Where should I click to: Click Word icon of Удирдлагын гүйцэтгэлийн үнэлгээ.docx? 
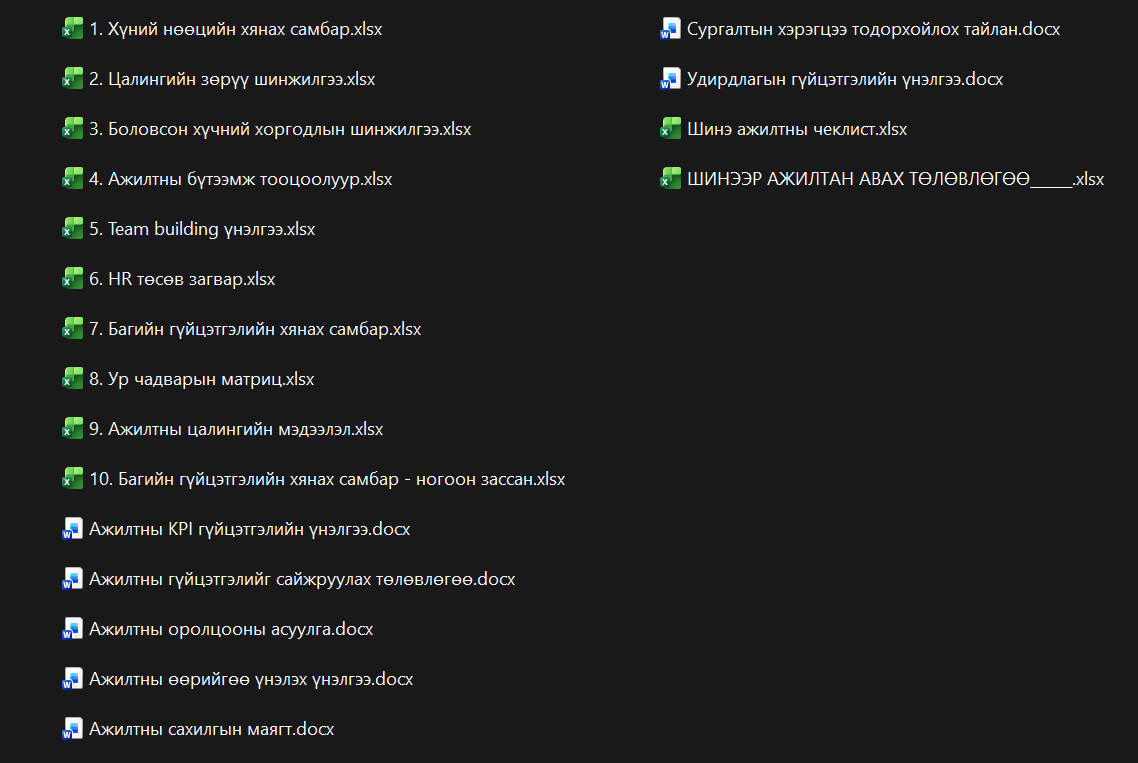pyautogui.click(x=670, y=79)
